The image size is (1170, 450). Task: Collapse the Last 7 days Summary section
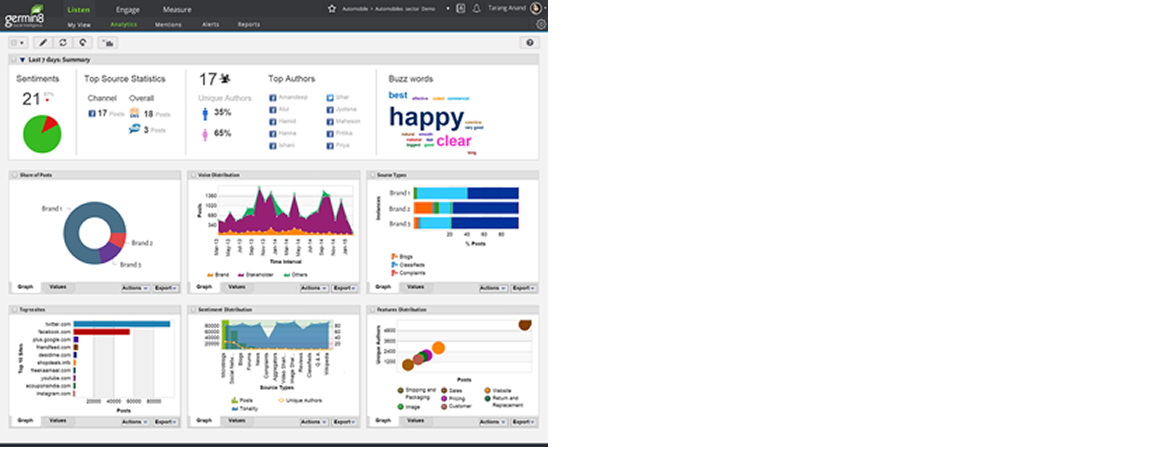click(x=22, y=60)
